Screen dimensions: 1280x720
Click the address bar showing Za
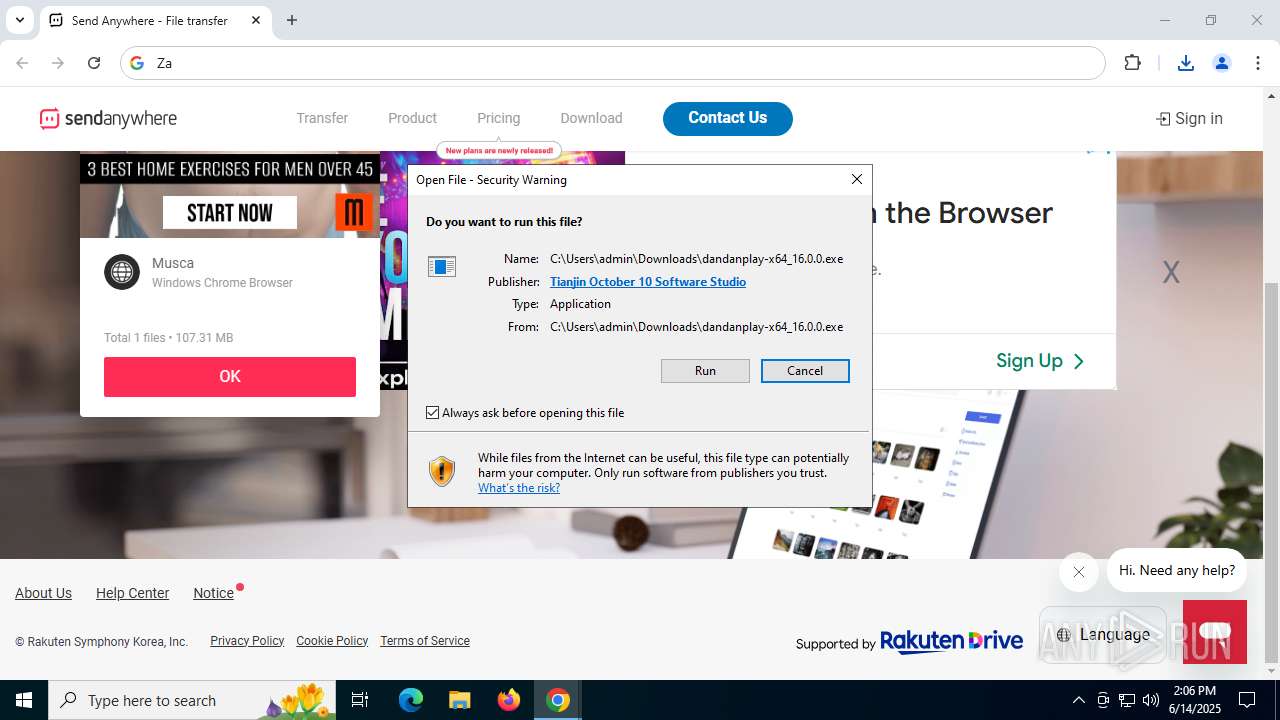(612, 63)
